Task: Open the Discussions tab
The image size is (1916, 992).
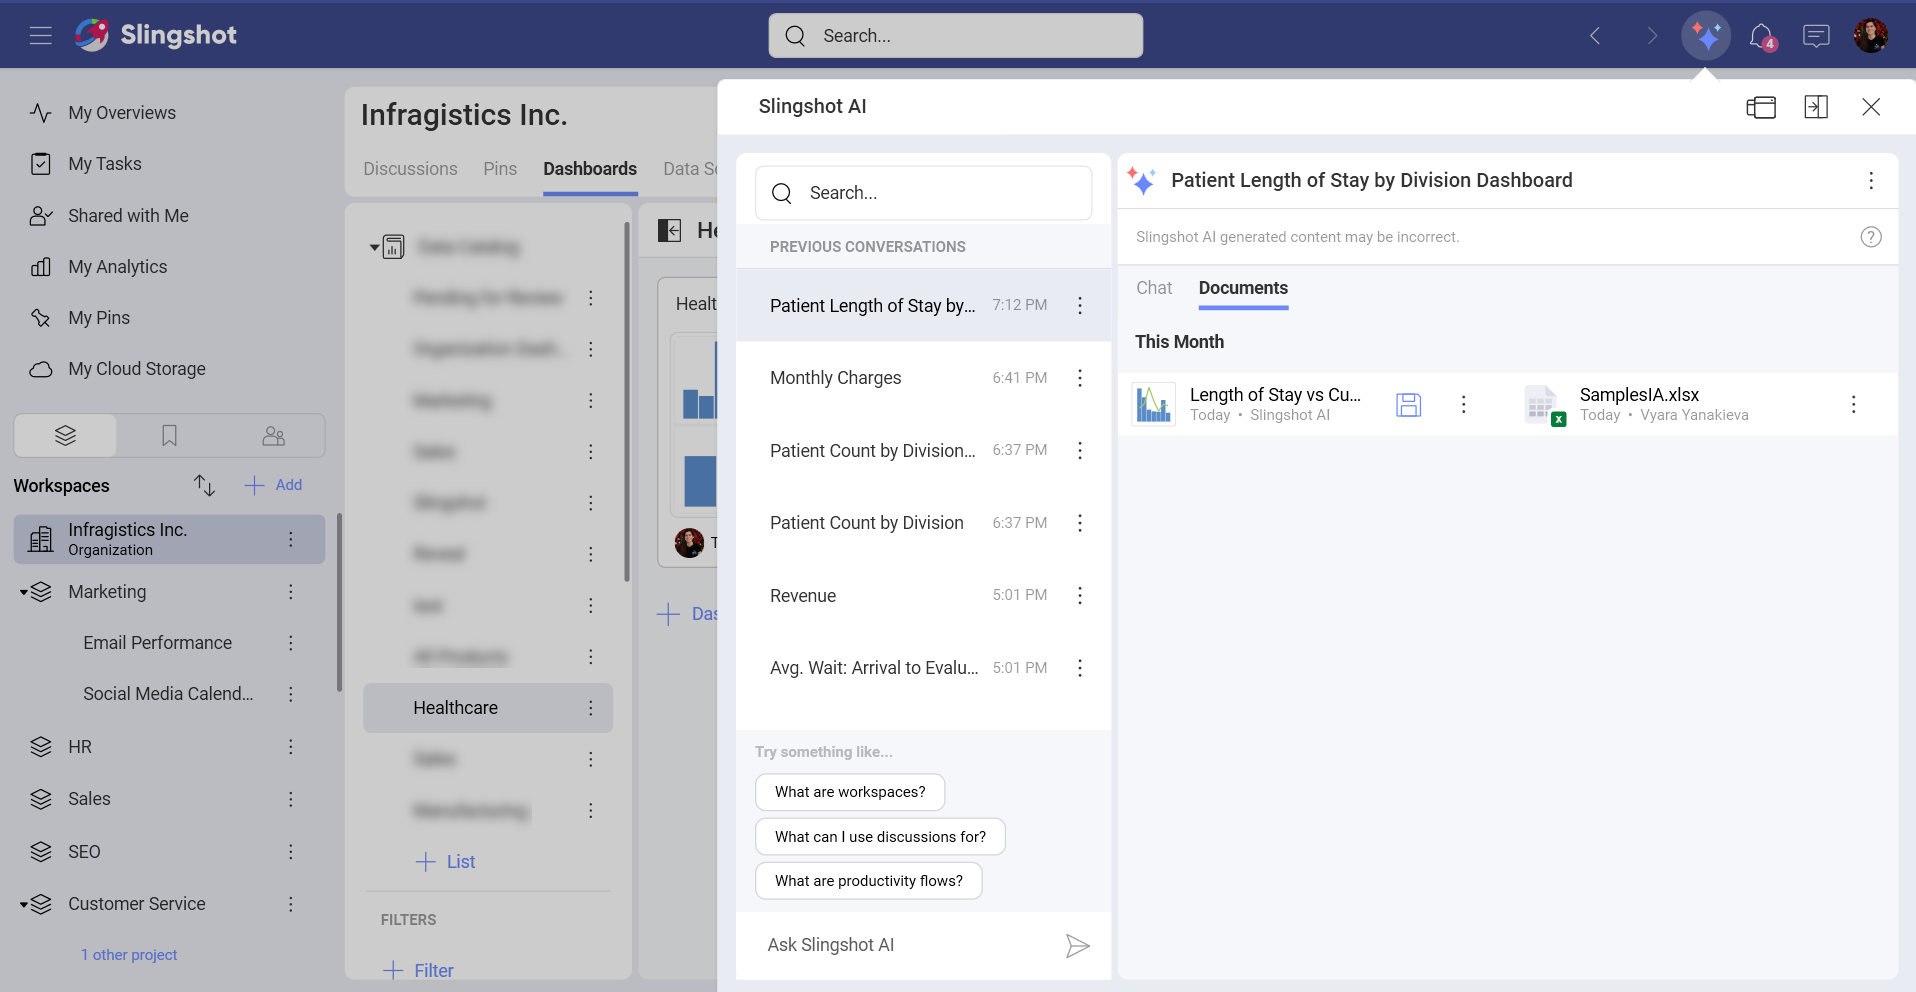Action: point(410,169)
